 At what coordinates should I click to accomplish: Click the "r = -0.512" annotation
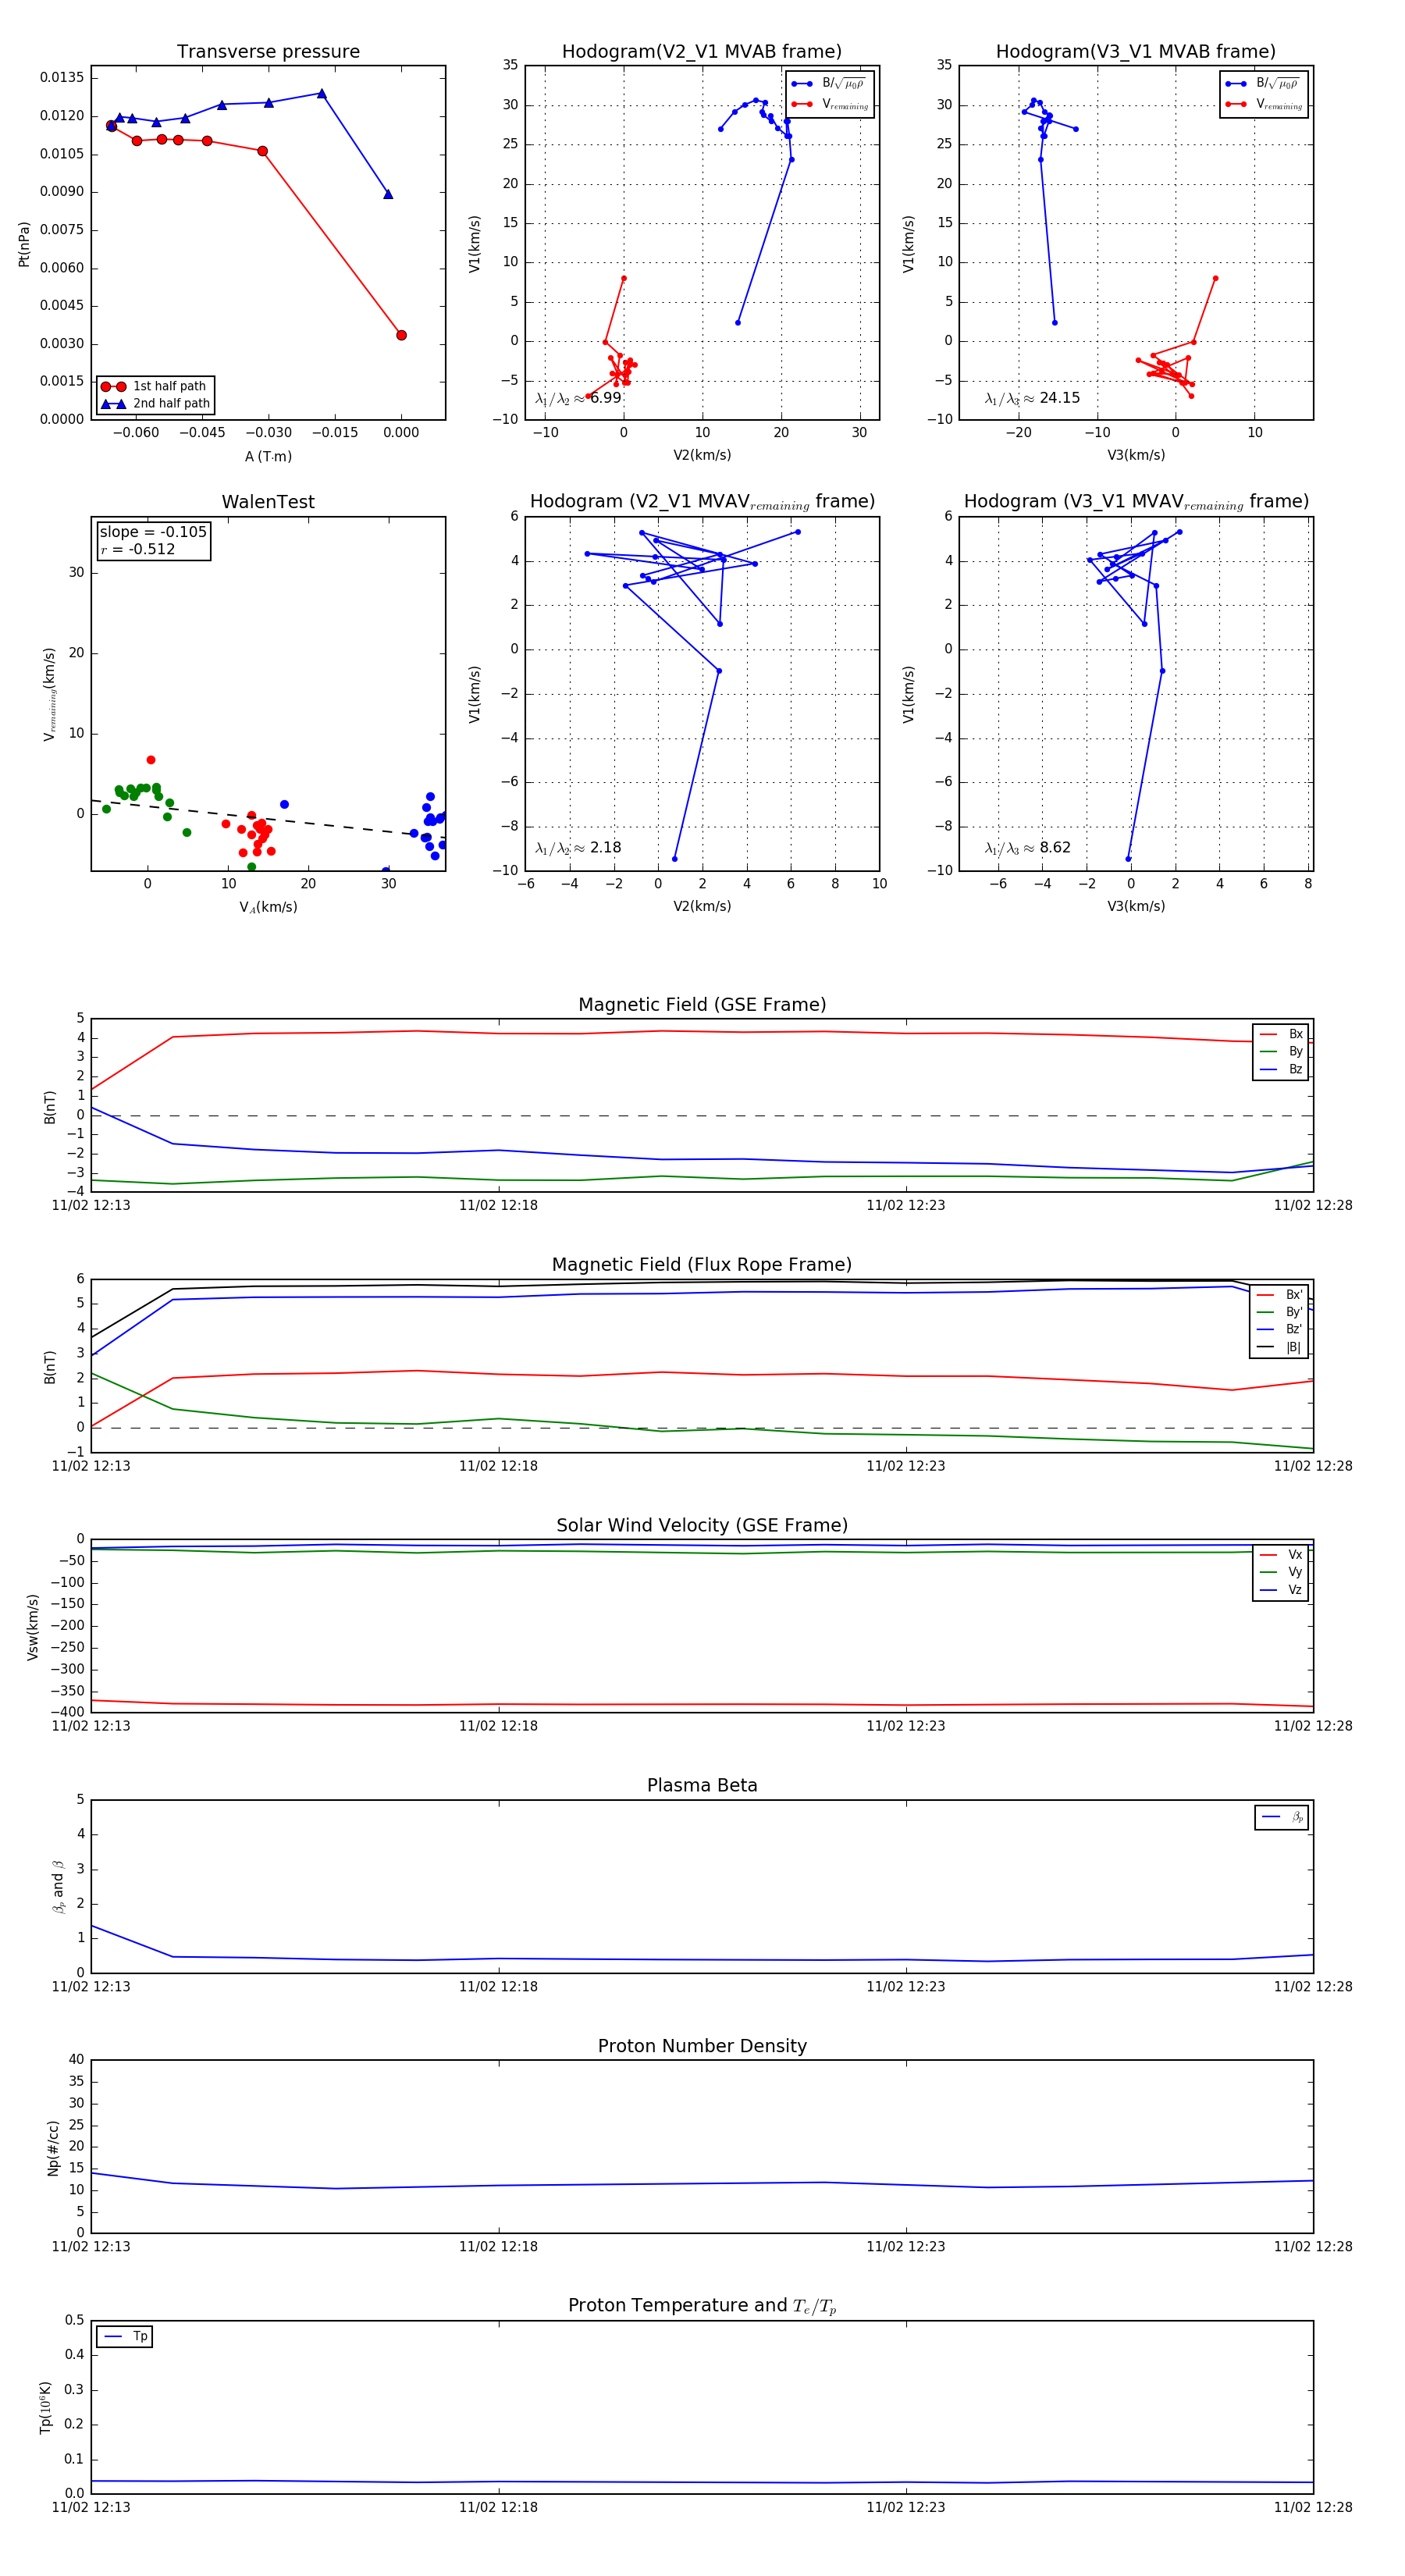[138, 549]
